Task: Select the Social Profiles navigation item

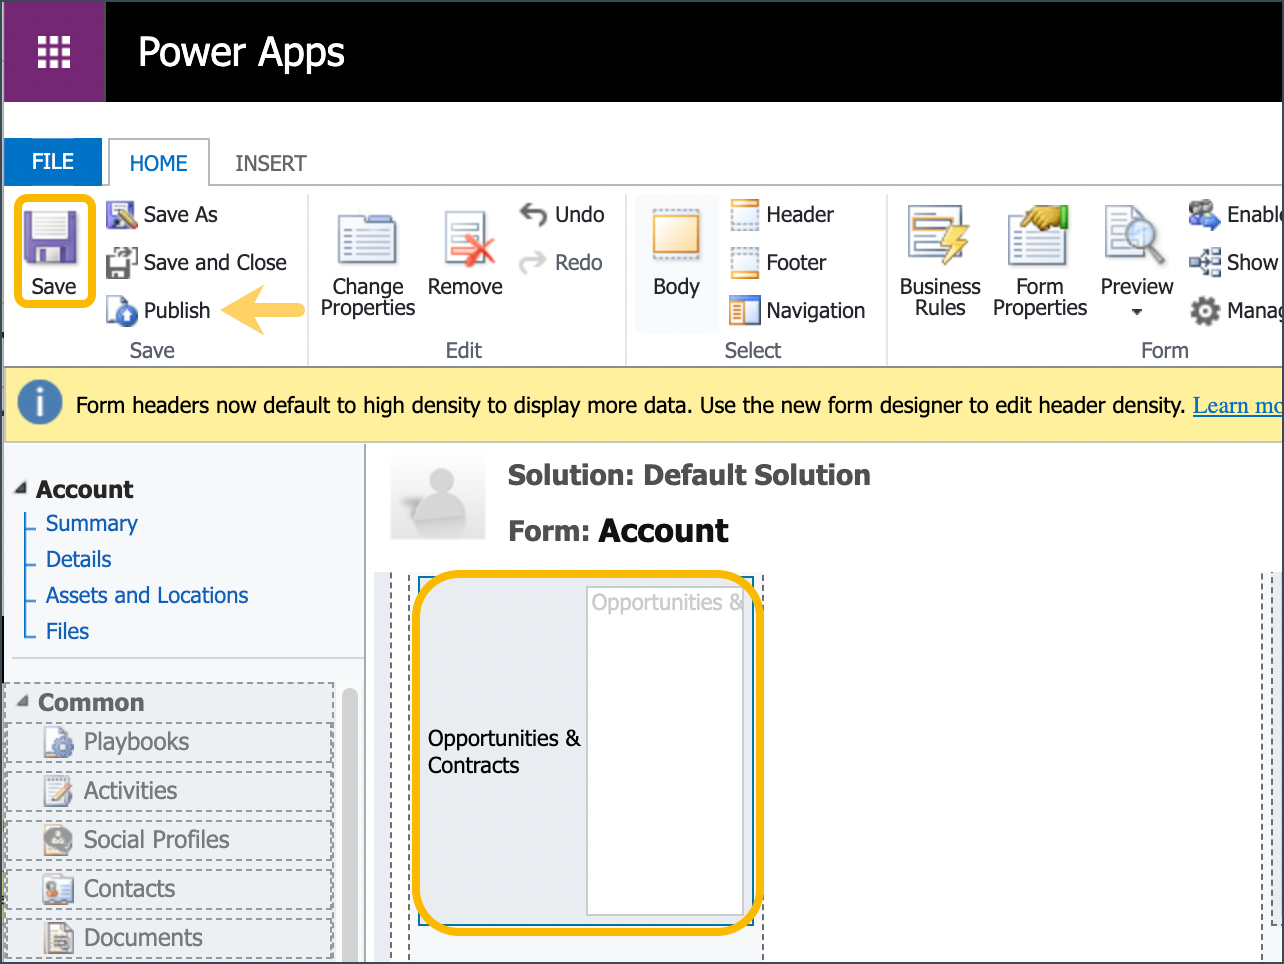Action: click(170, 840)
